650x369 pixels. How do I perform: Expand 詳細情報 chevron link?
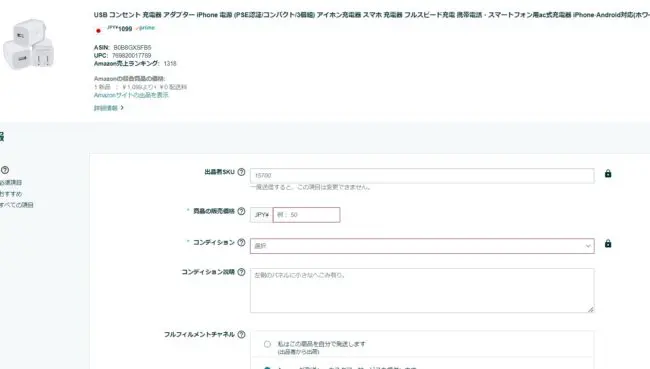pyautogui.click(x=109, y=108)
